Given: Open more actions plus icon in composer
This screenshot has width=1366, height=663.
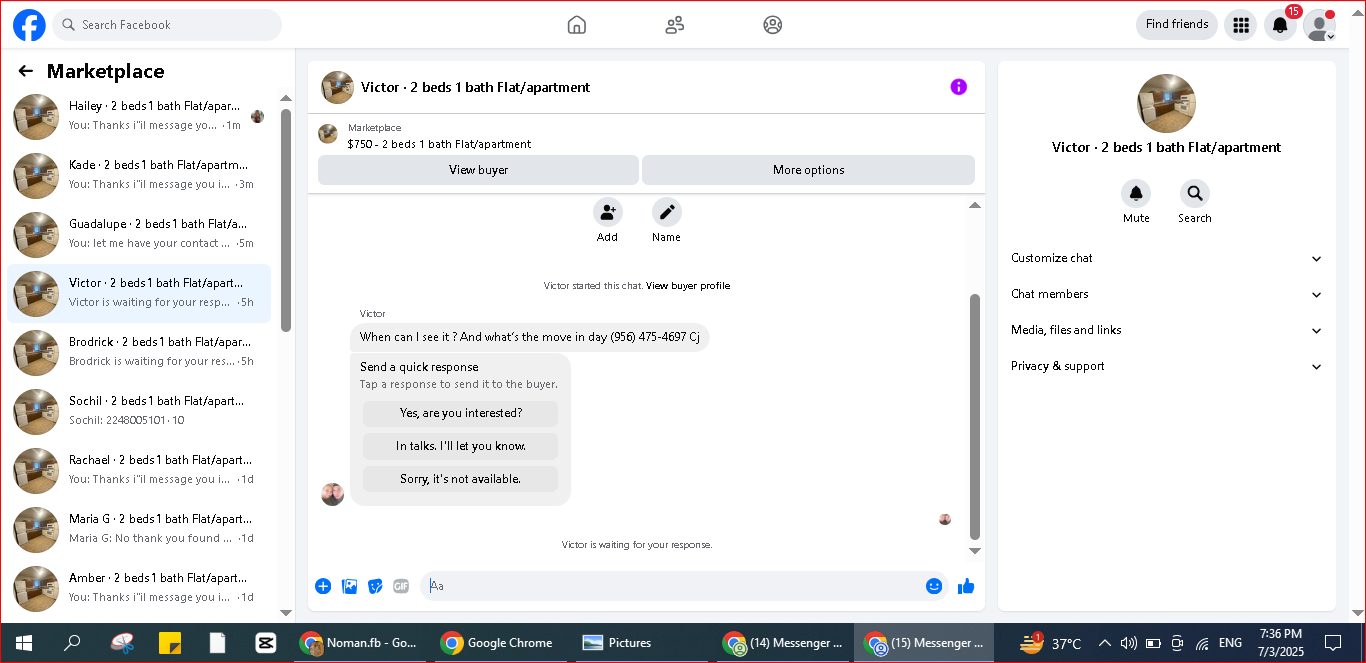Looking at the screenshot, I should pos(323,586).
